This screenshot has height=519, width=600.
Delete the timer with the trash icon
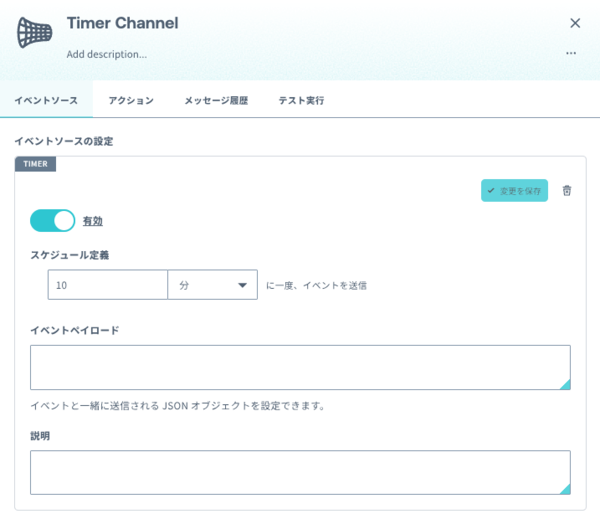click(567, 190)
